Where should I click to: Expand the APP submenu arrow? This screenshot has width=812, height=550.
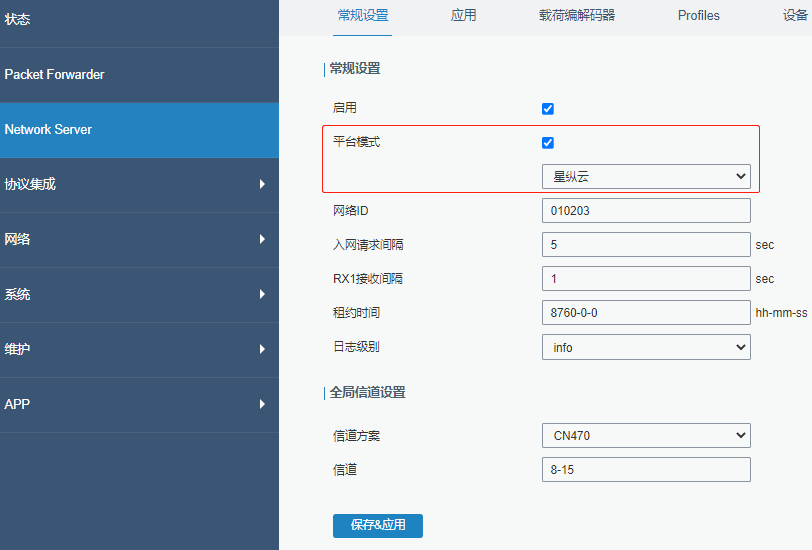tap(262, 404)
